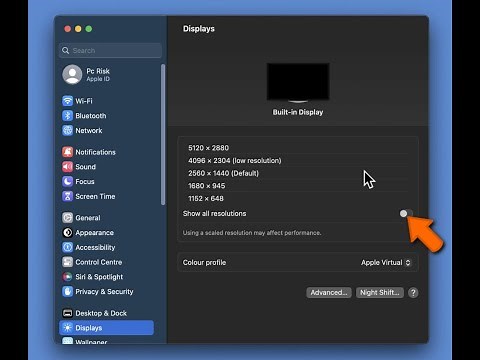Open Appearance settings label

click(x=94, y=232)
